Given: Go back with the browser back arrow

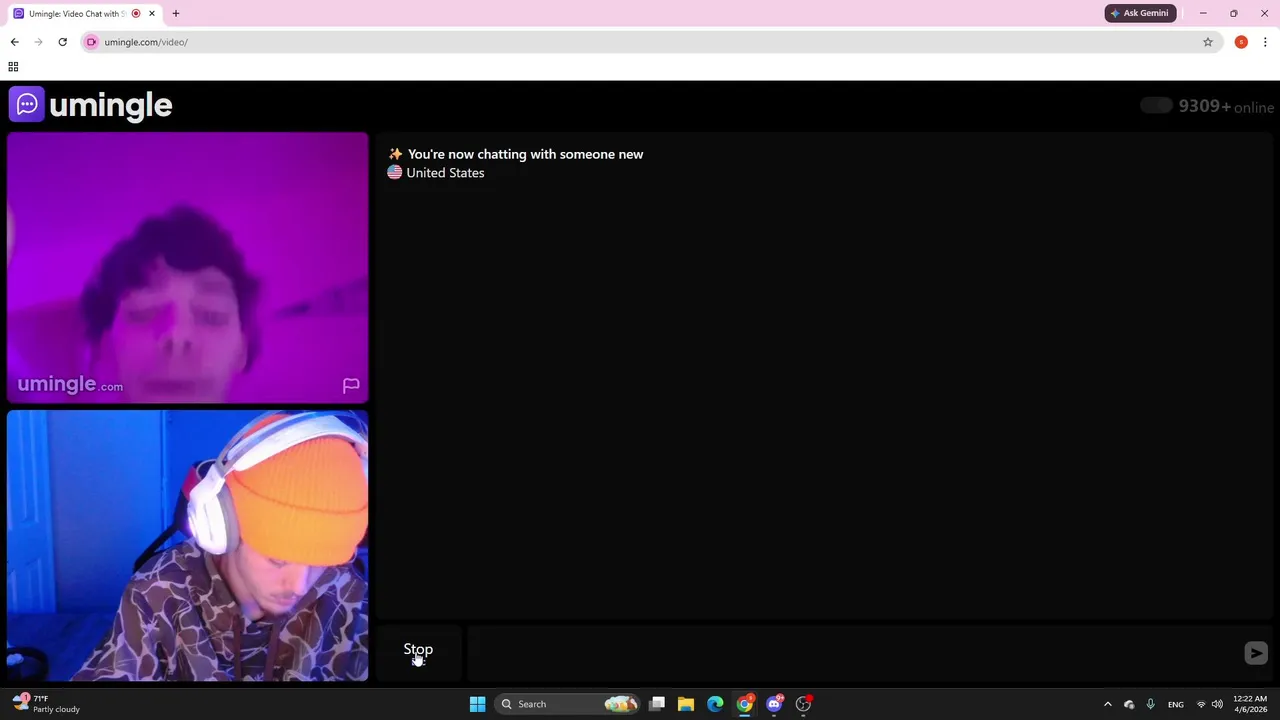Looking at the screenshot, I should [x=14, y=42].
